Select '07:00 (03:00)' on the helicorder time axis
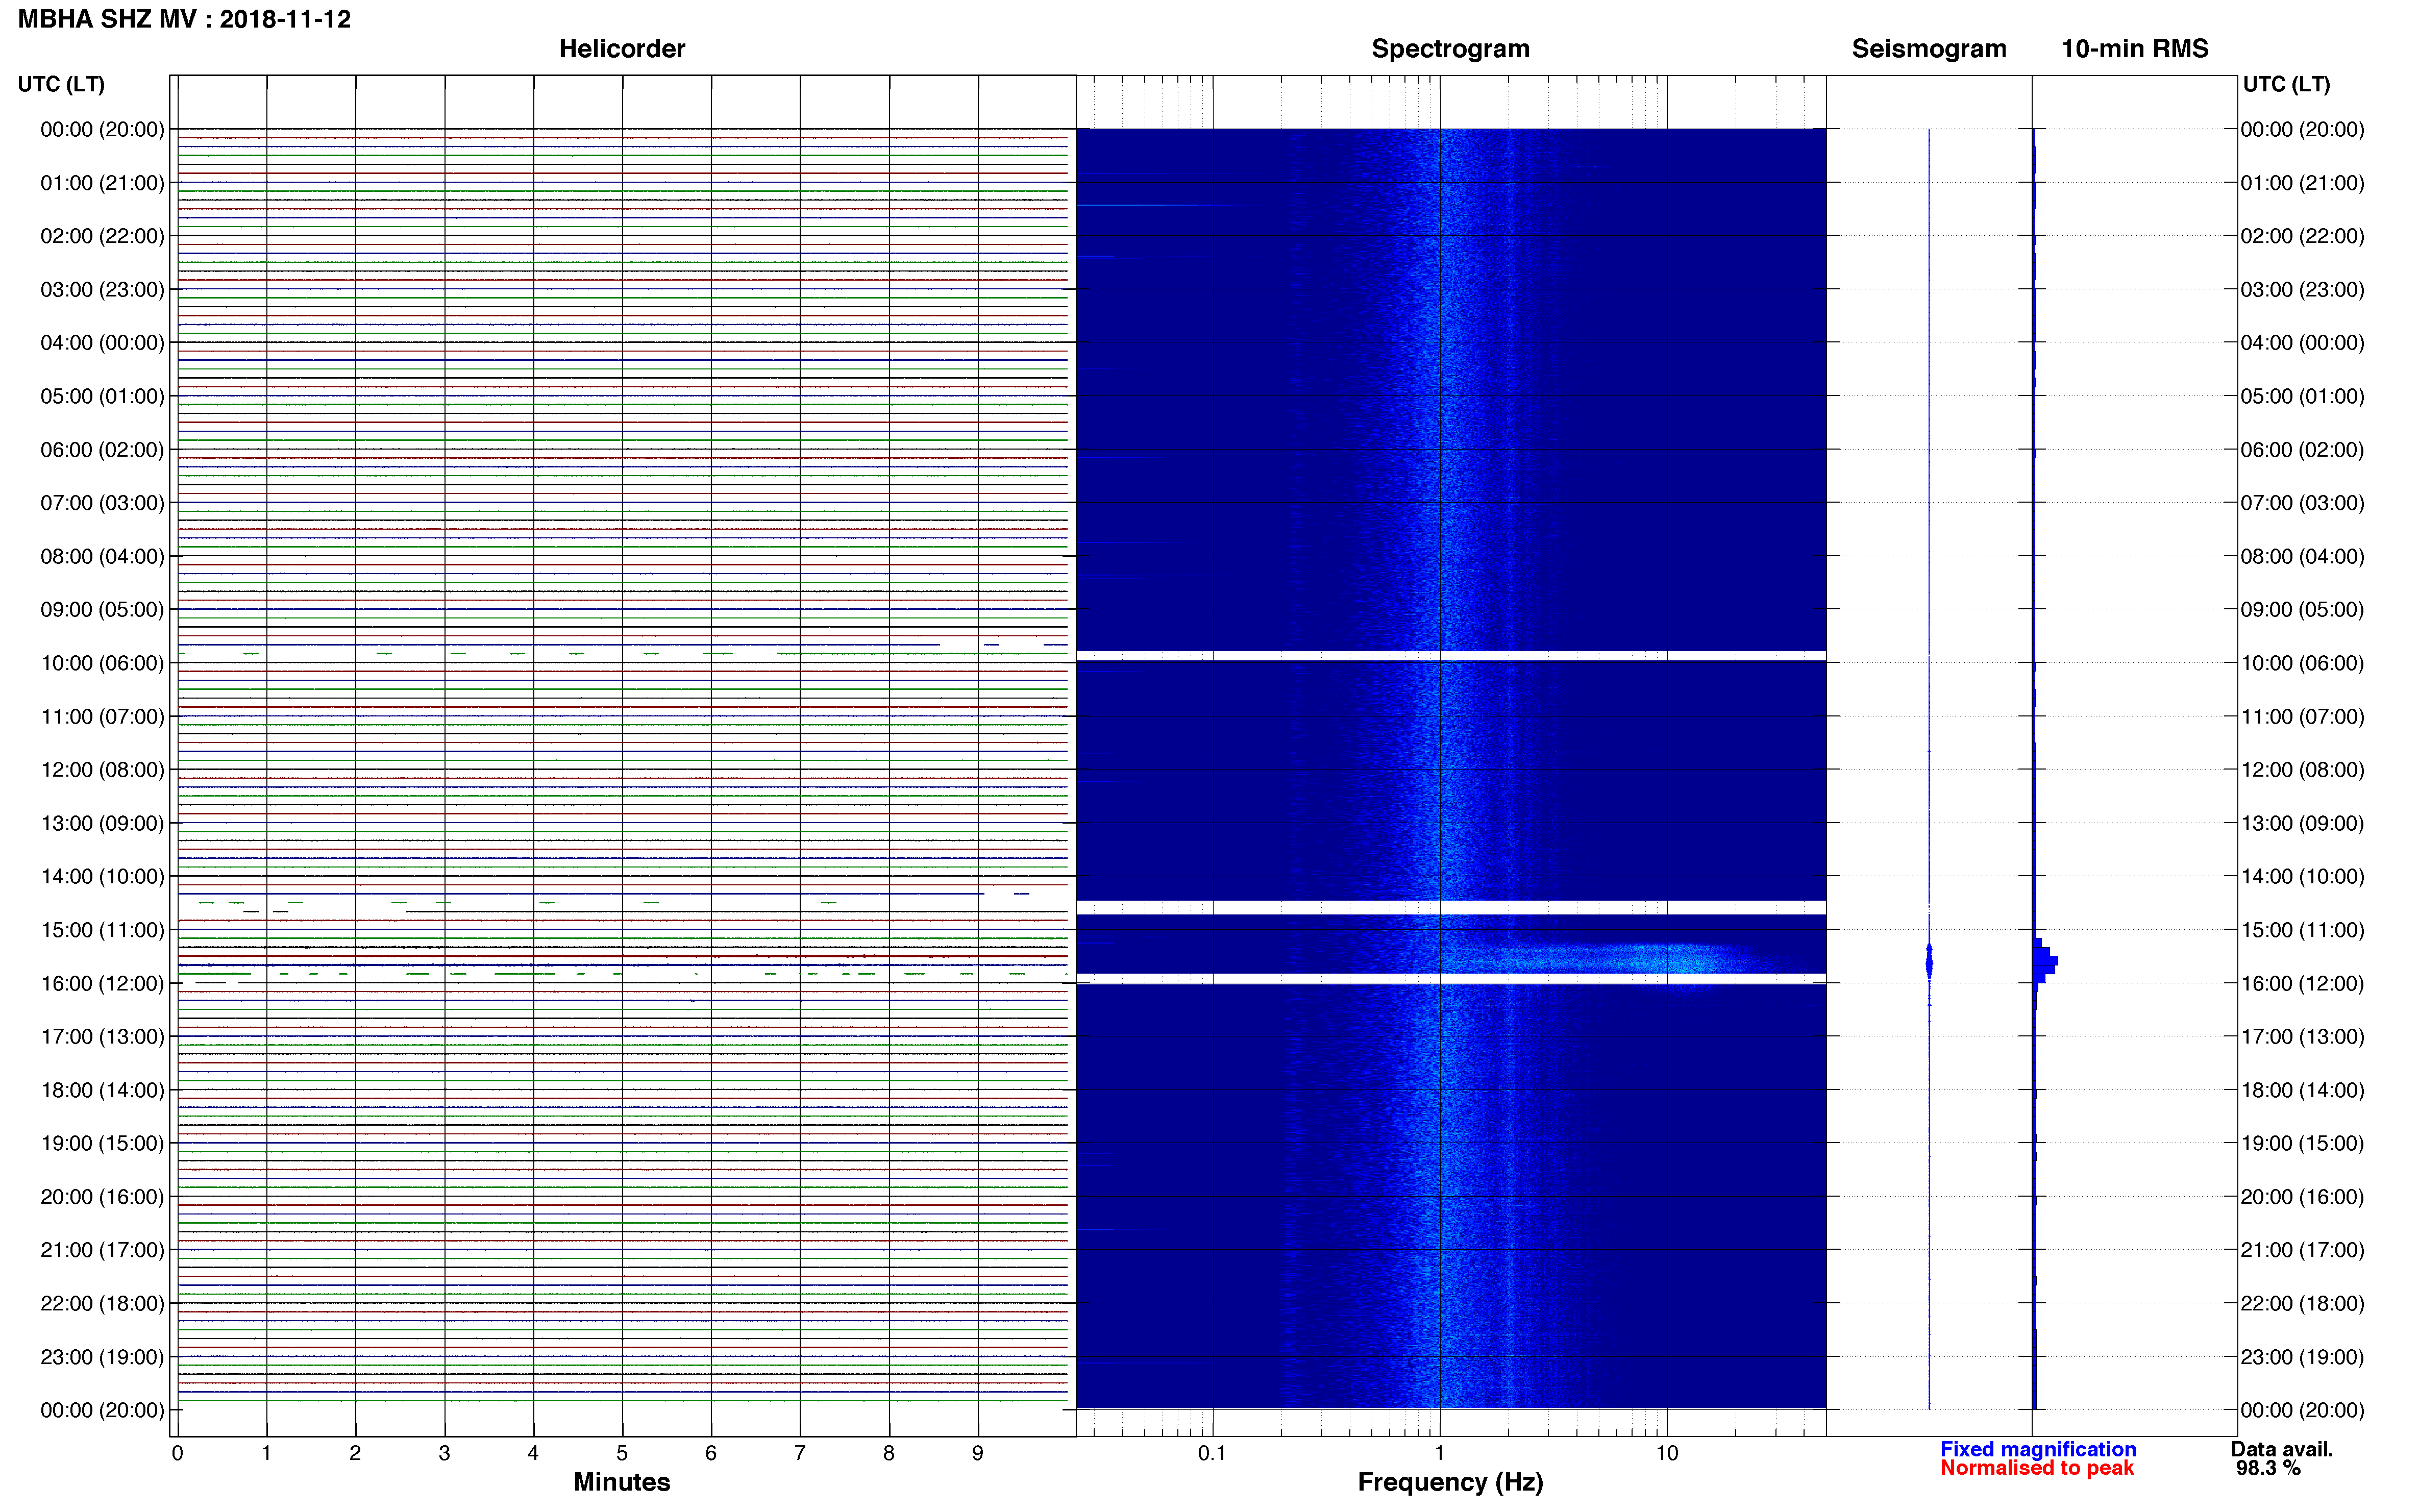 [x=102, y=503]
